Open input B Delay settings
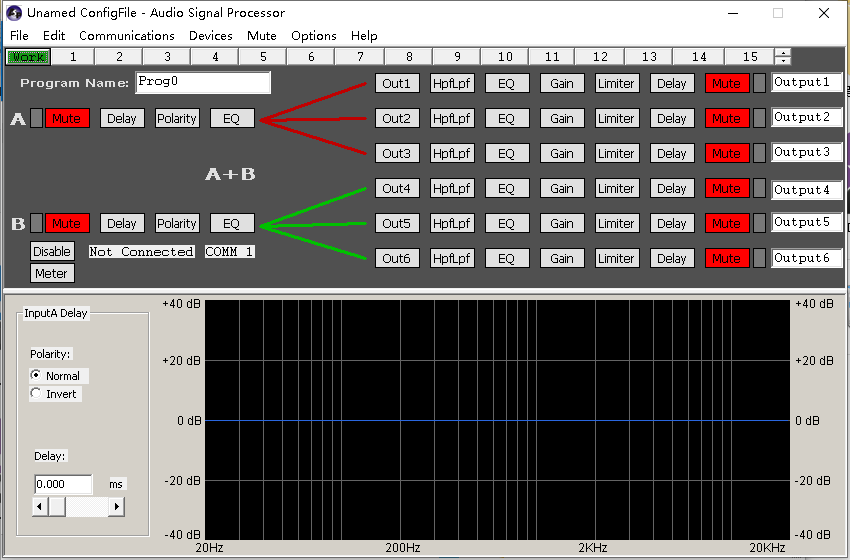 [x=122, y=223]
